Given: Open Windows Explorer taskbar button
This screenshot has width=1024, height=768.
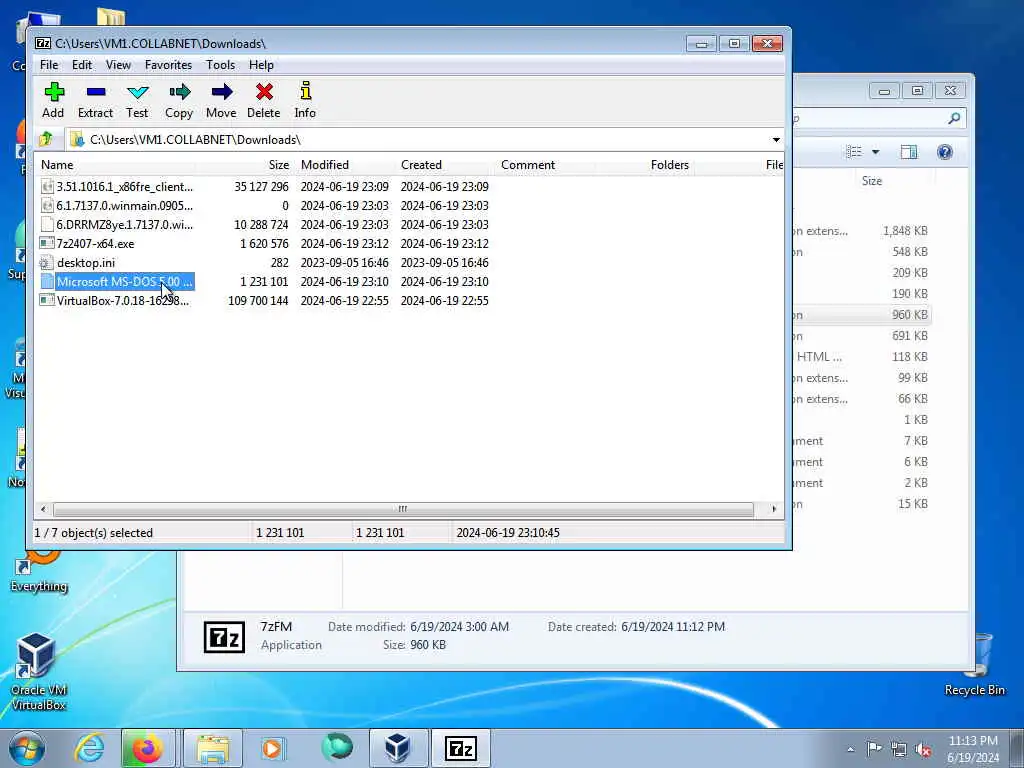Looking at the screenshot, I should (212, 748).
